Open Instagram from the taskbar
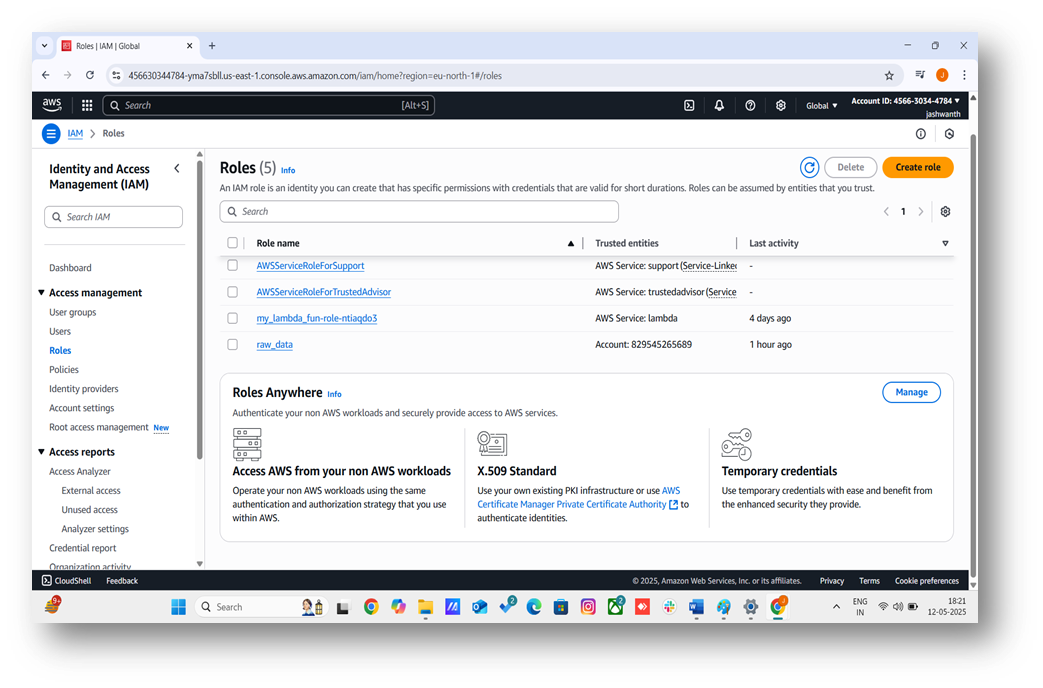This screenshot has height=688, width=1043. pyautogui.click(x=588, y=607)
